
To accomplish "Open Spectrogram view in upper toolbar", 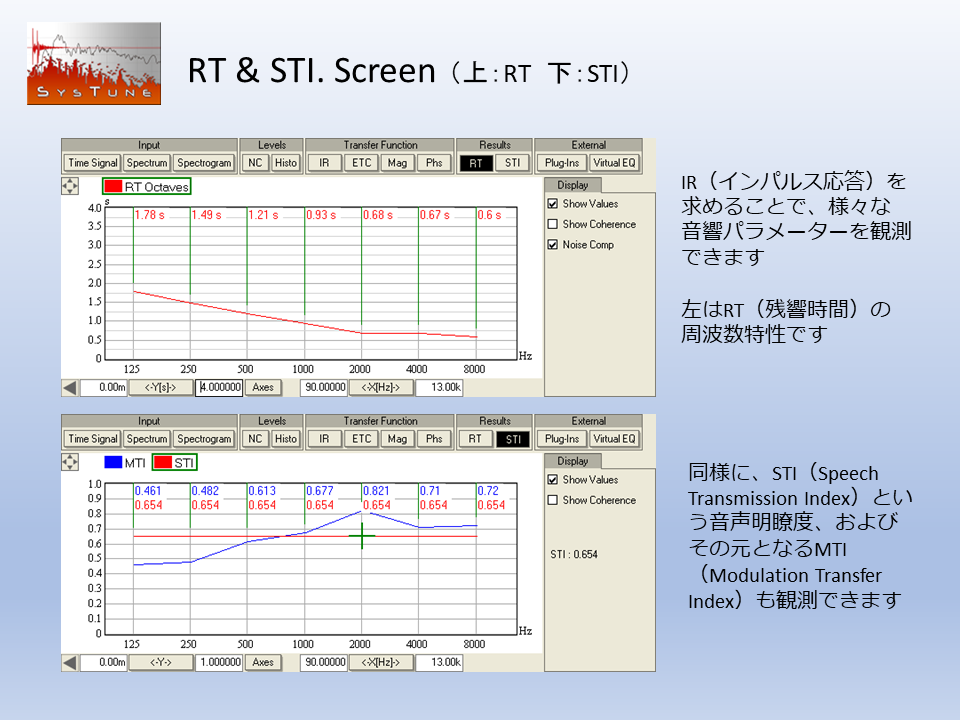I will [x=204, y=163].
